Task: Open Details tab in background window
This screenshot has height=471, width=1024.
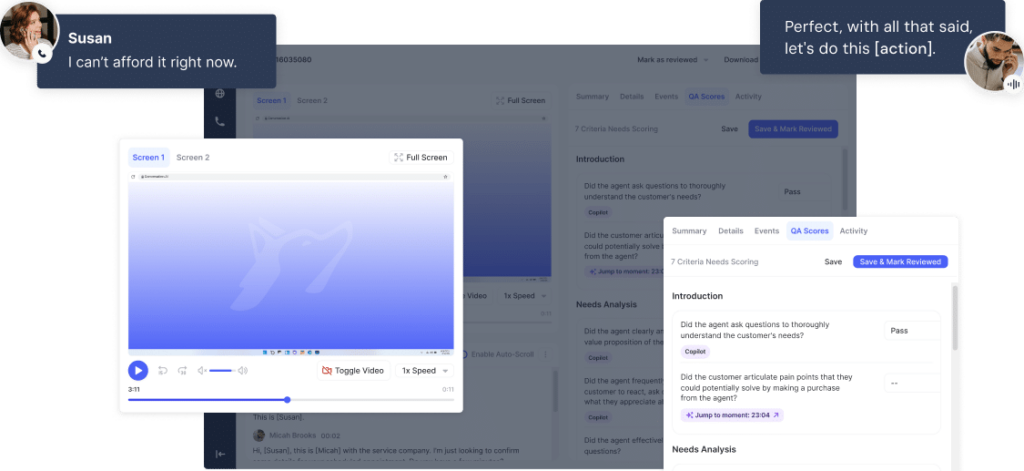Action: point(632,97)
